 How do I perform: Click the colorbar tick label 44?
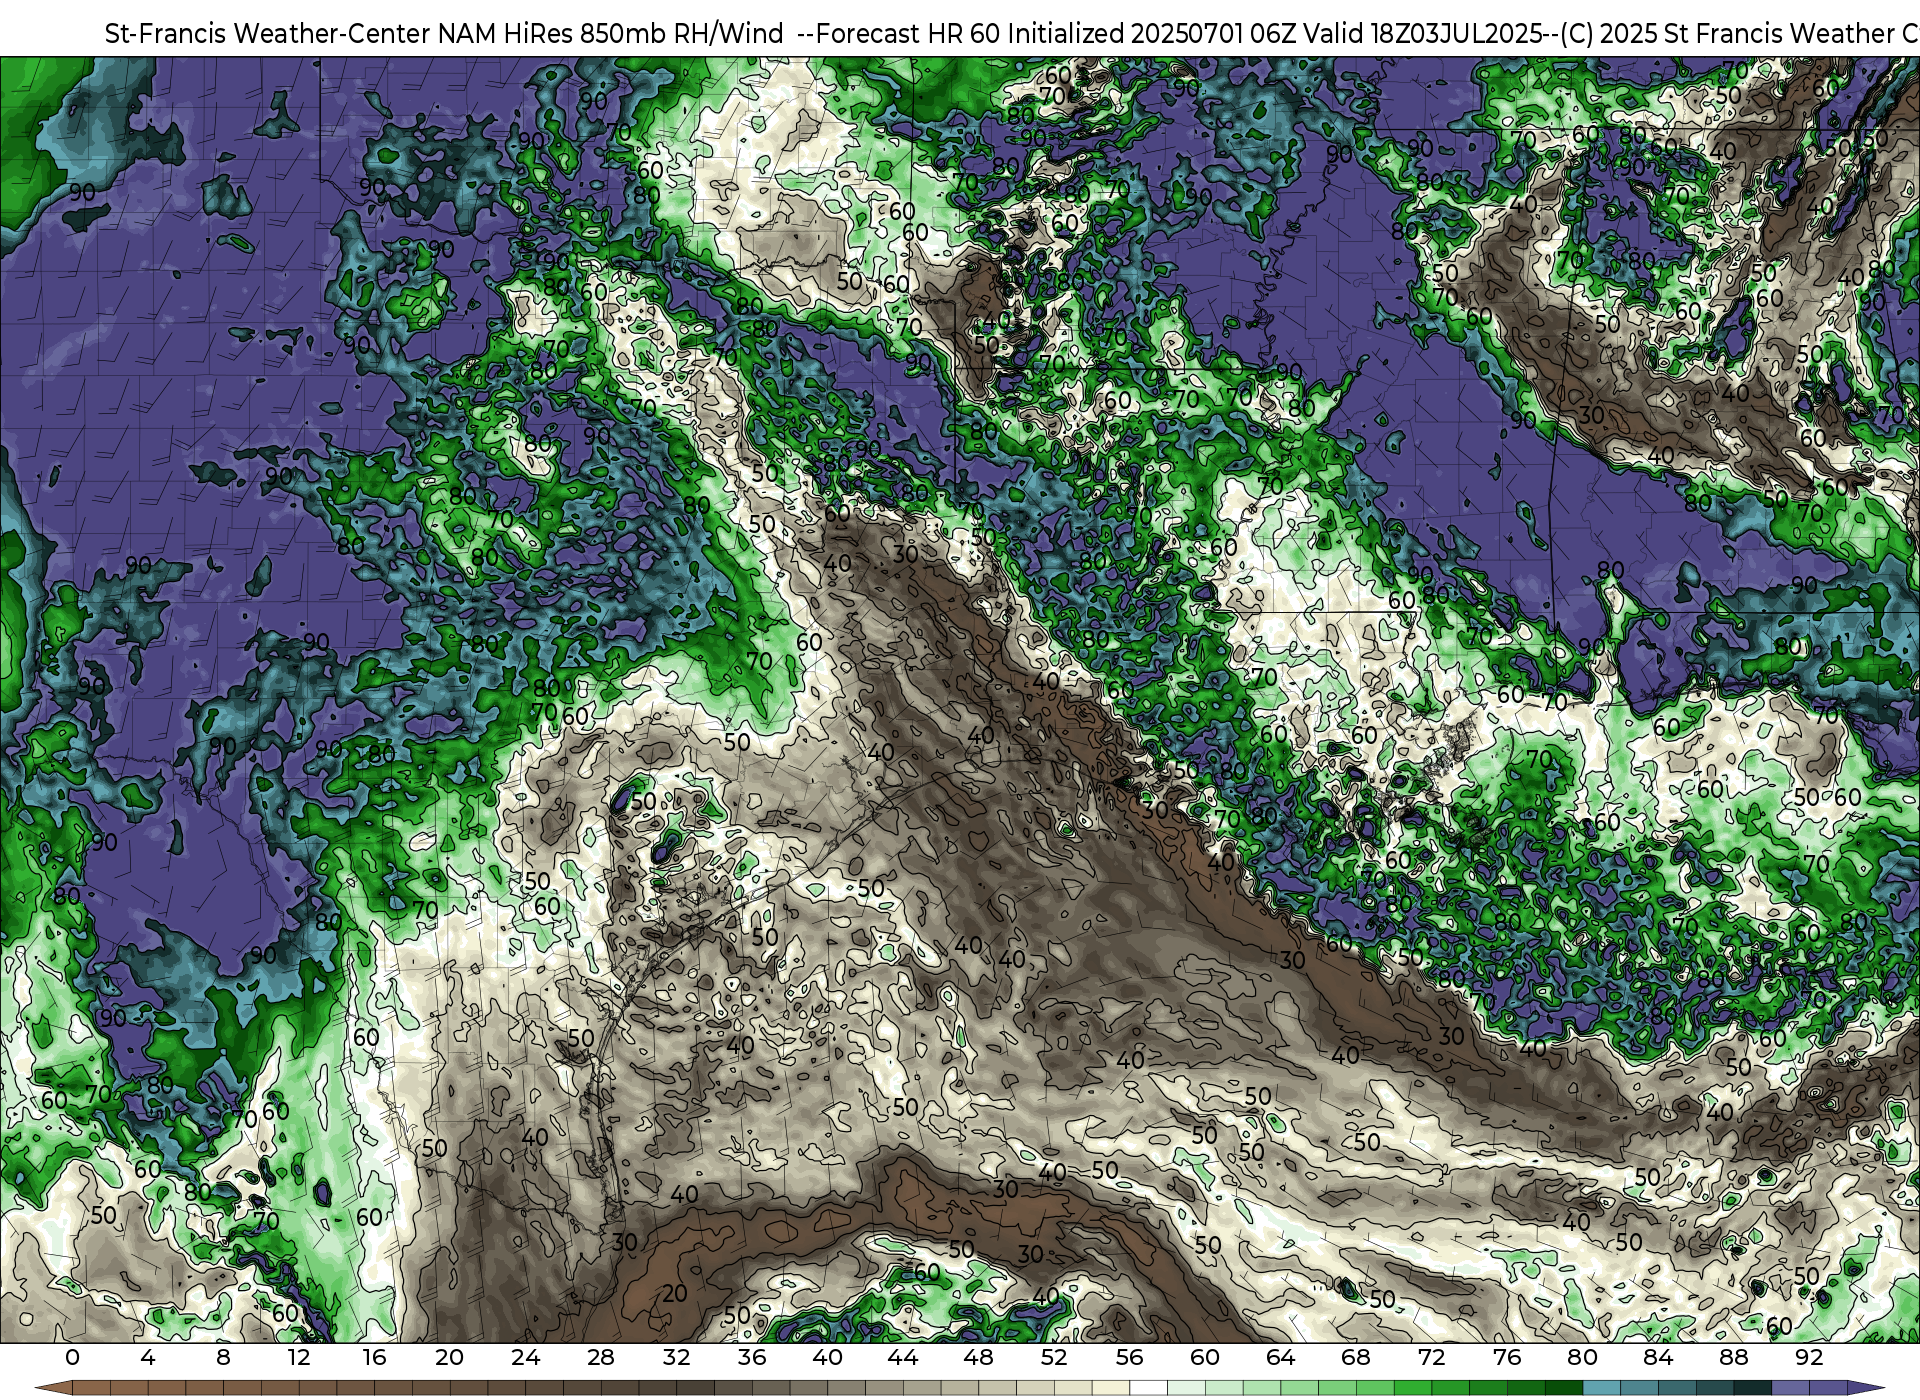[x=903, y=1357]
